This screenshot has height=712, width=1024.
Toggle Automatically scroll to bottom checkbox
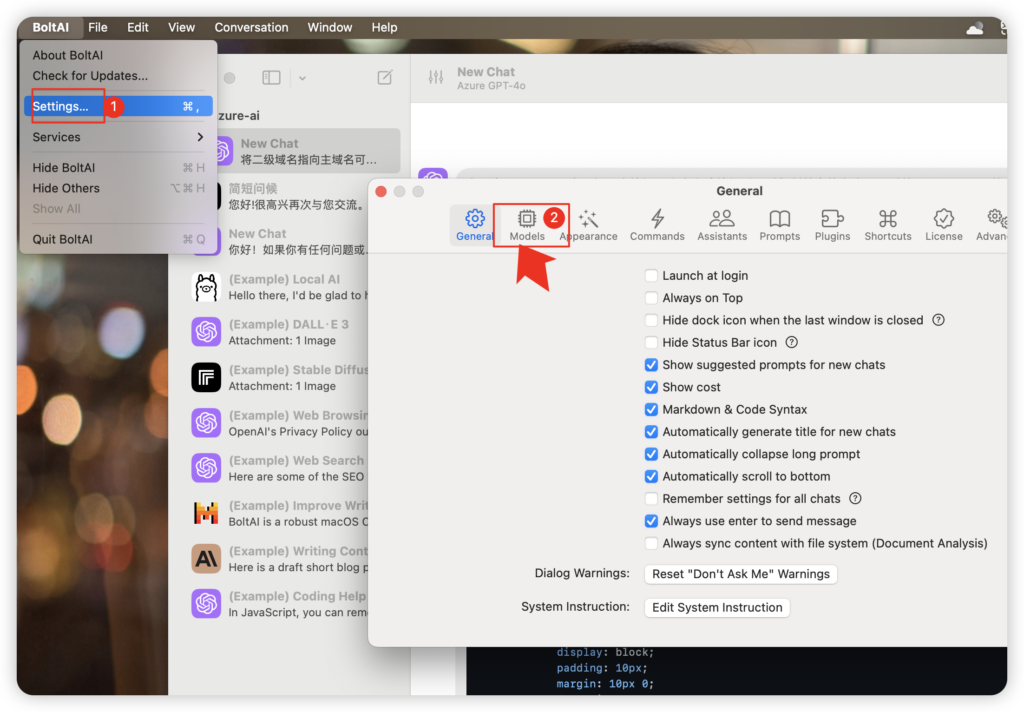pyautogui.click(x=651, y=476)
